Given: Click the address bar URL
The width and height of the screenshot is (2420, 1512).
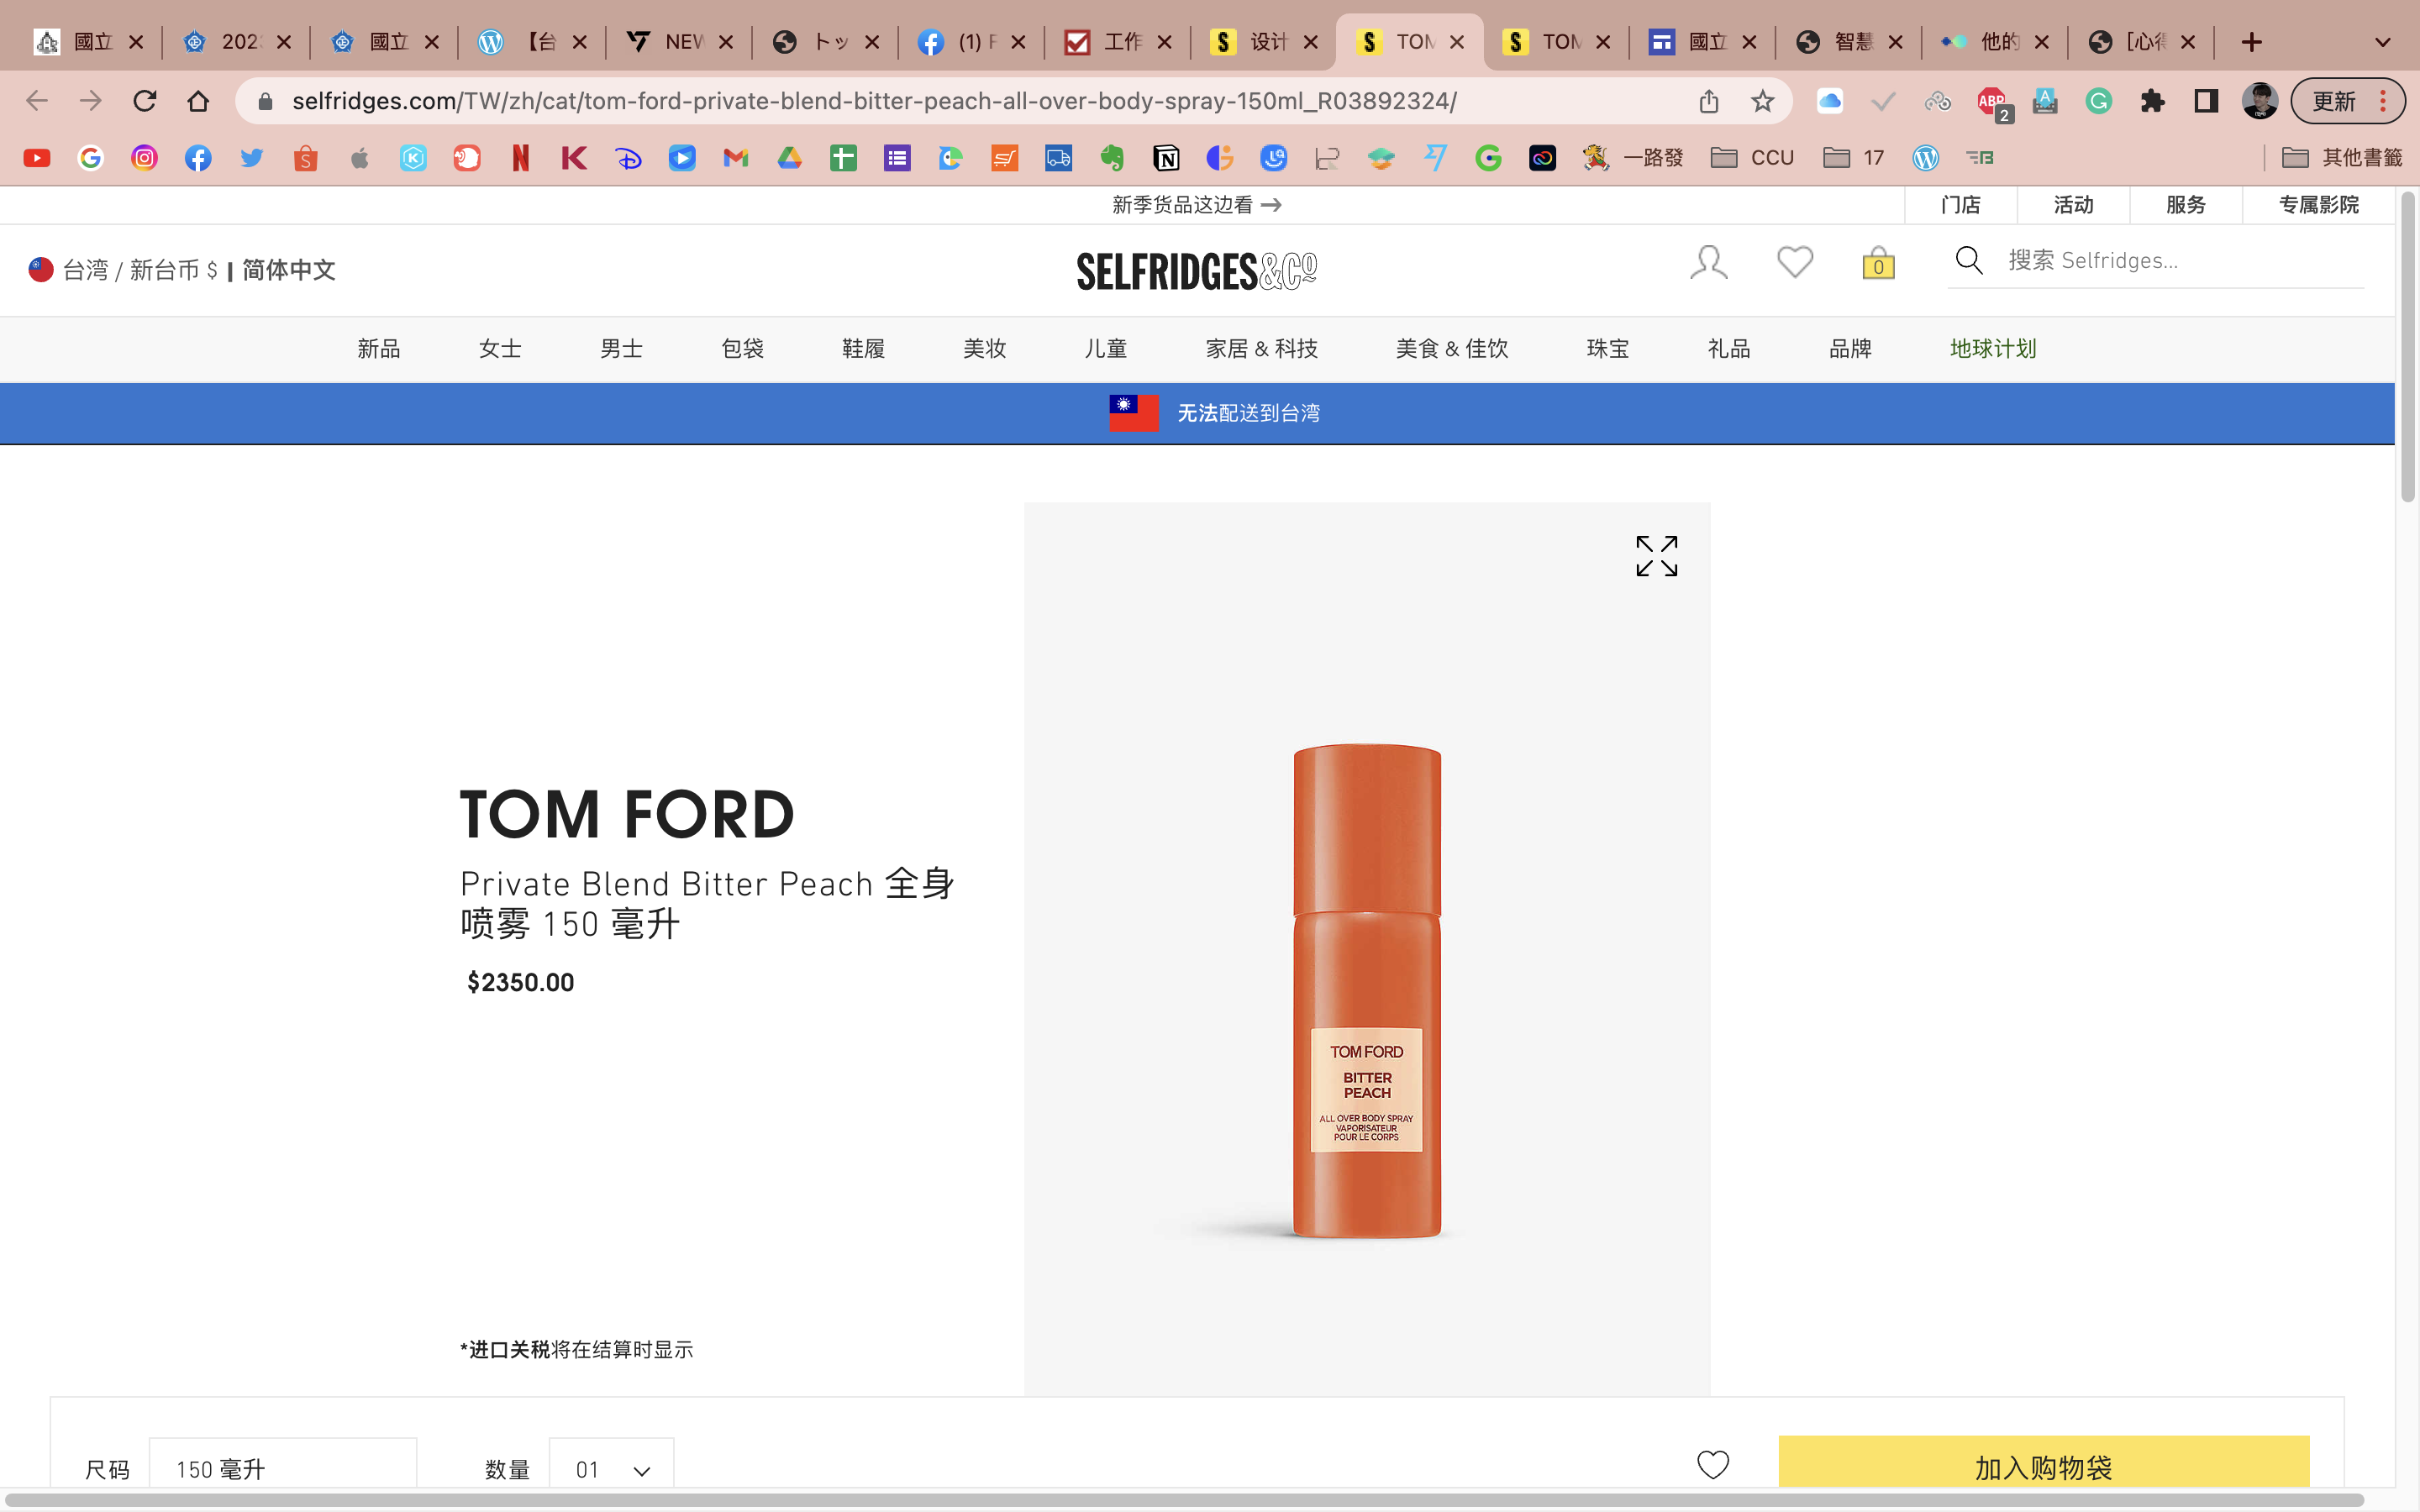Looking at the screenshot, I should [874, 101].
